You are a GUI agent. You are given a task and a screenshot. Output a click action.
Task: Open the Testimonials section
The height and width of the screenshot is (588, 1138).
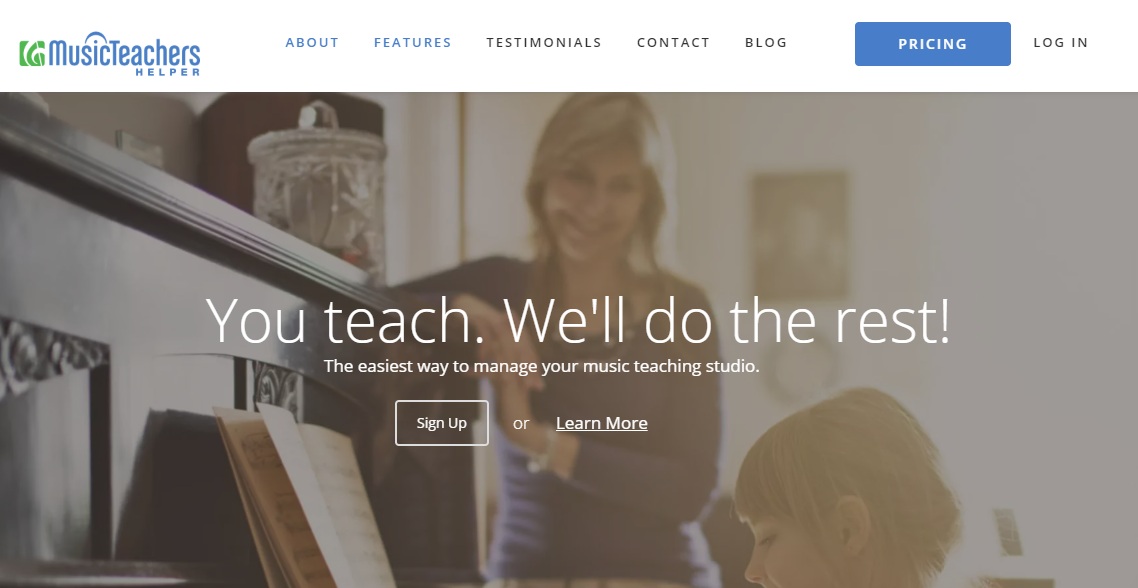coord(544,43)
